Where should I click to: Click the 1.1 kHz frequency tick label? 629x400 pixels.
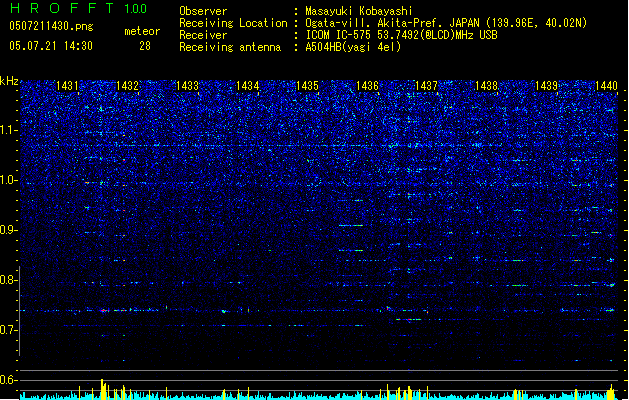pos(9,130)
